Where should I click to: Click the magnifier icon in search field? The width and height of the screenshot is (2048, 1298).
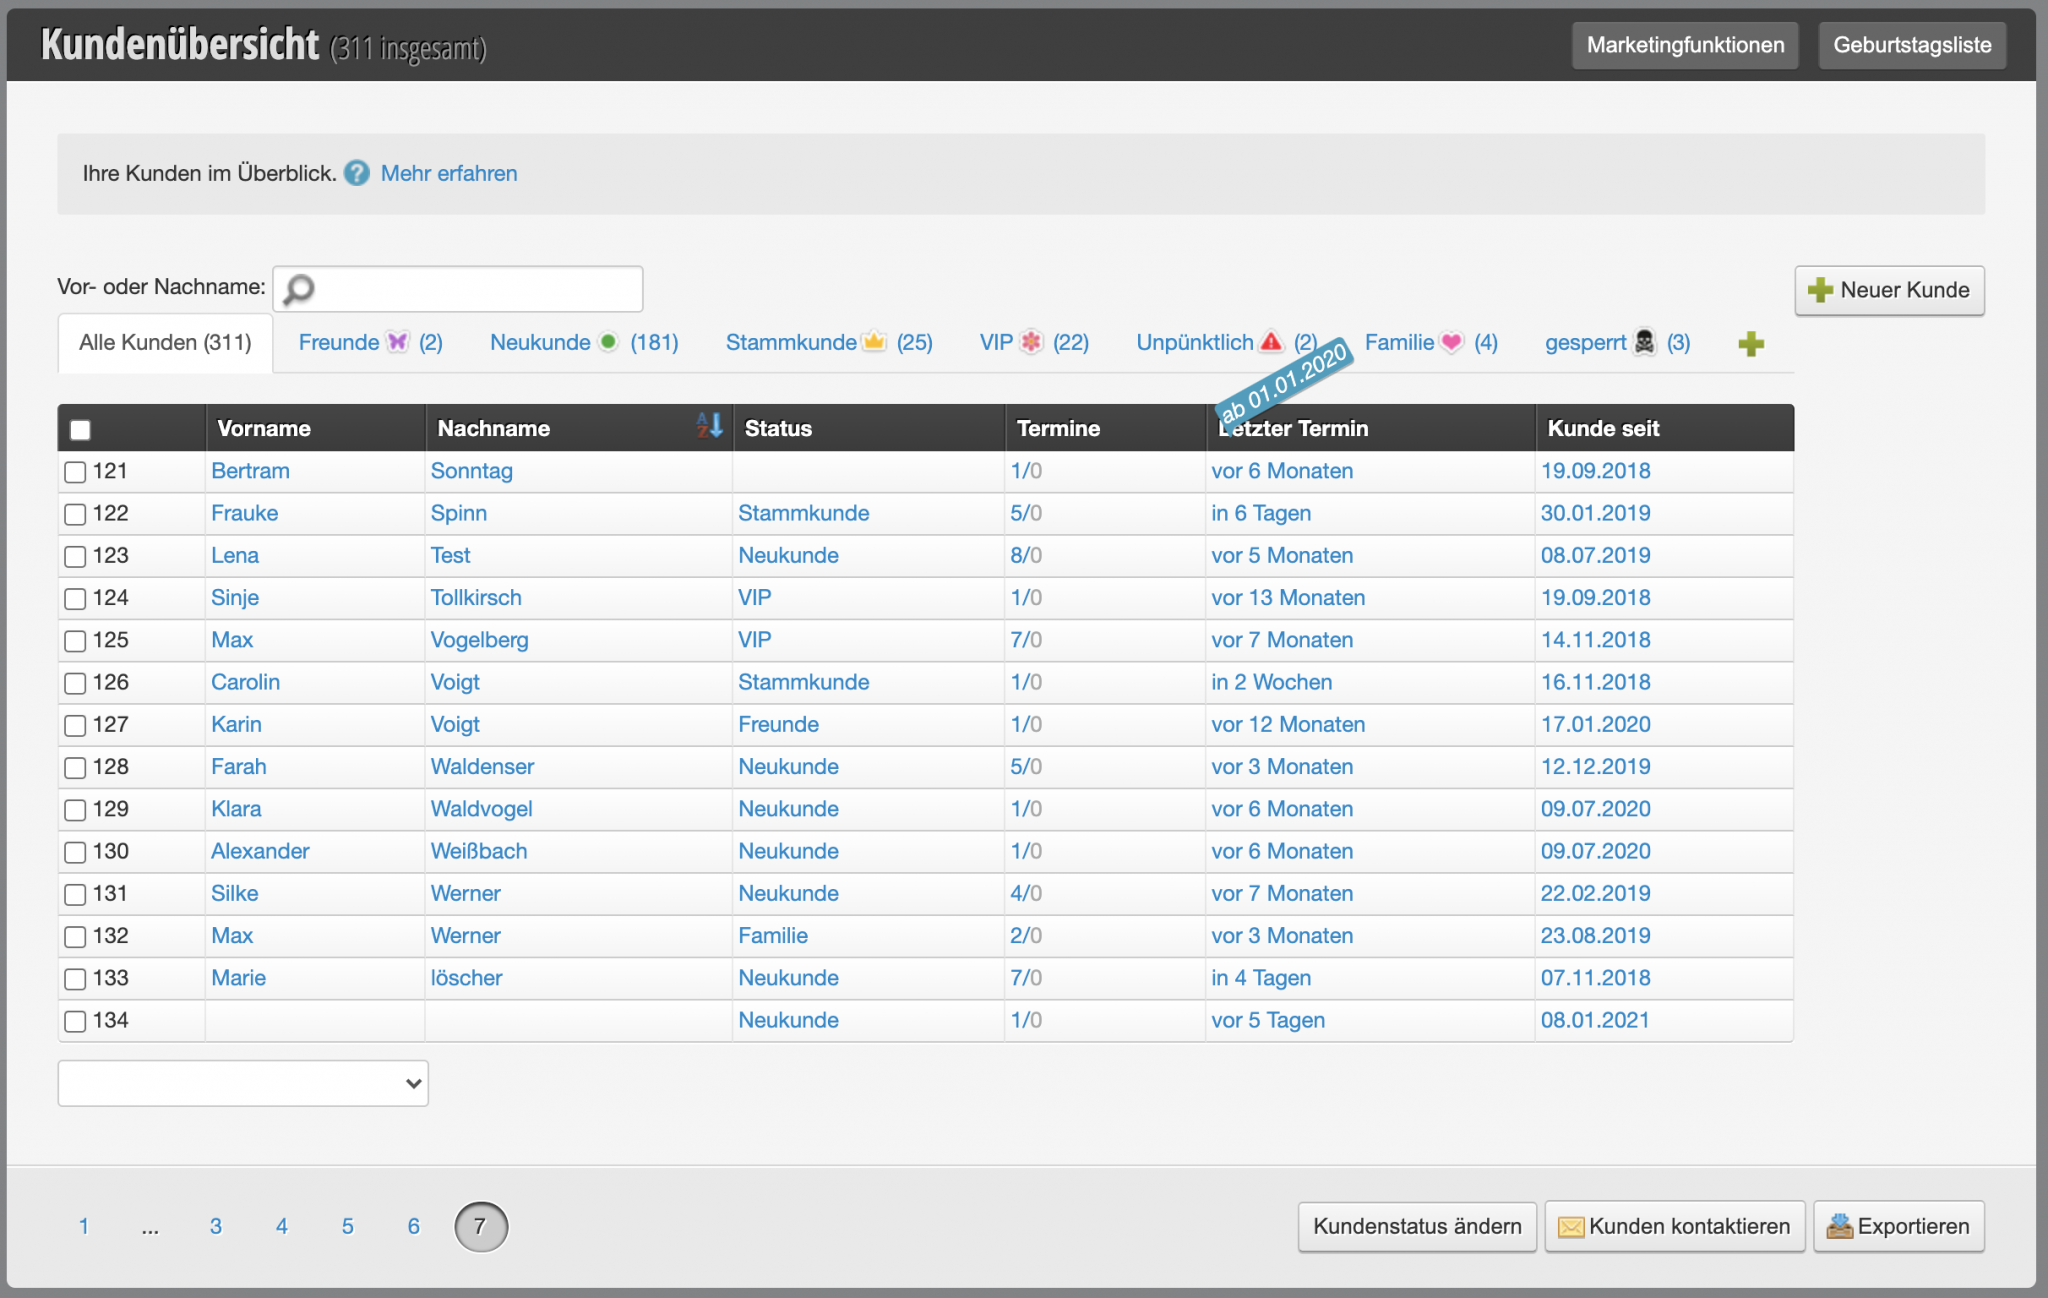(299, 289)
